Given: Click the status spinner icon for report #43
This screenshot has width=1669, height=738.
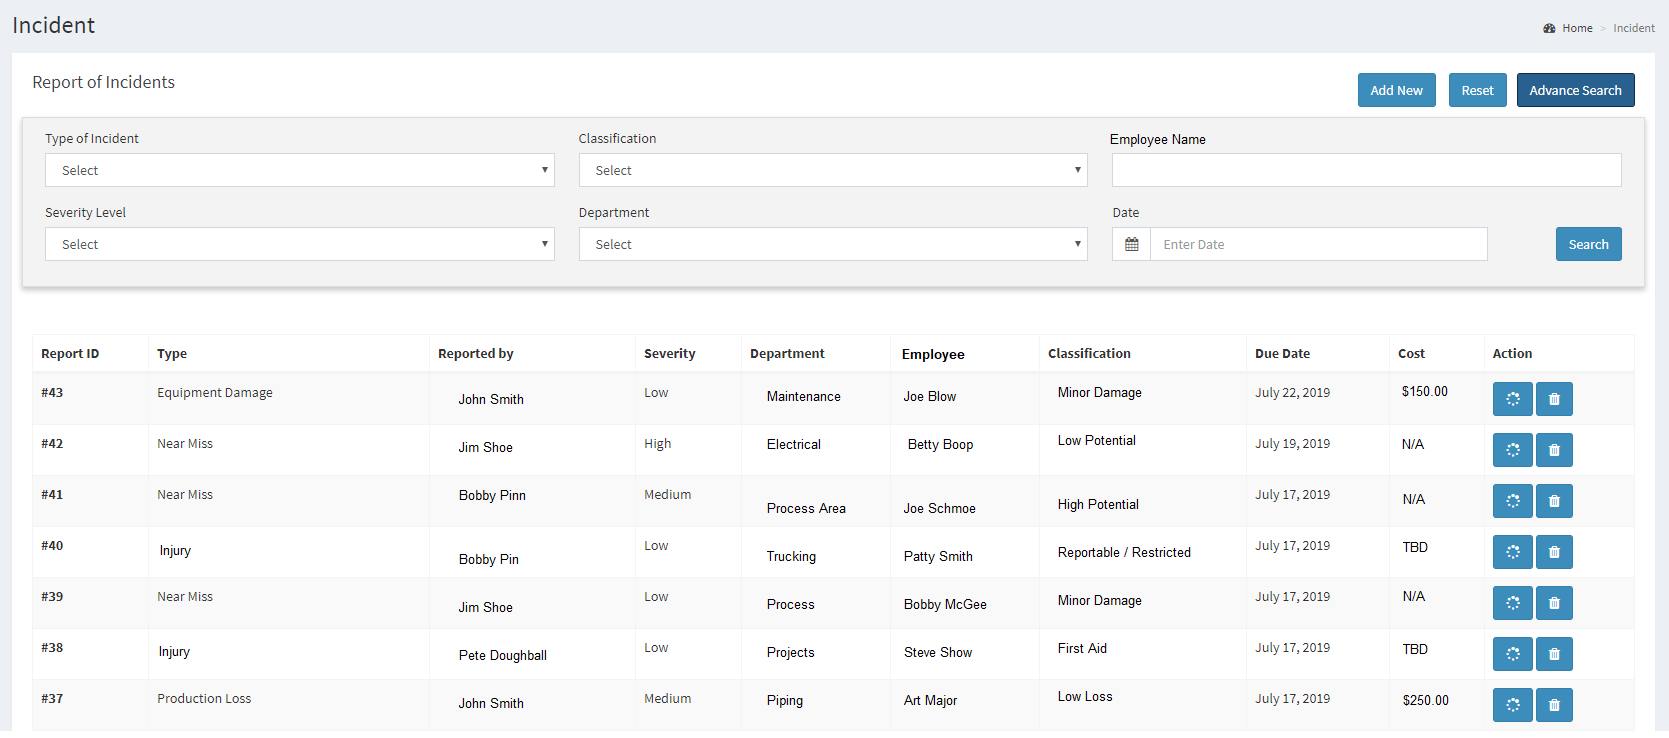Looking at the screenshot, I should [1512, 399].
